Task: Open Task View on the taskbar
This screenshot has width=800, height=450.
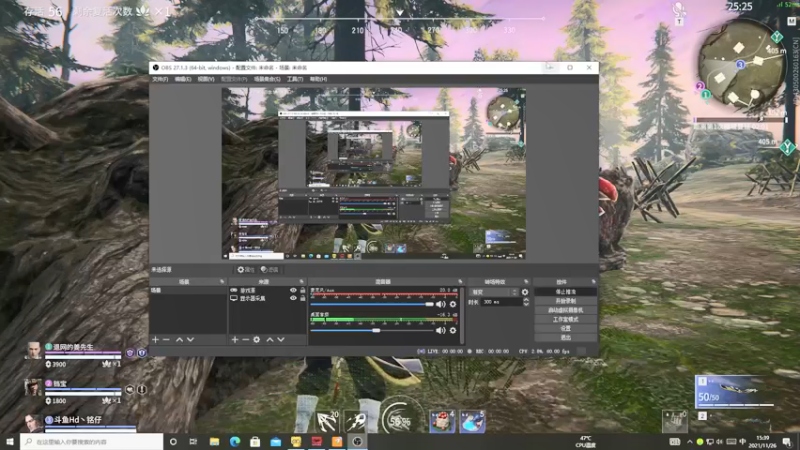Action: coord(193,441)
